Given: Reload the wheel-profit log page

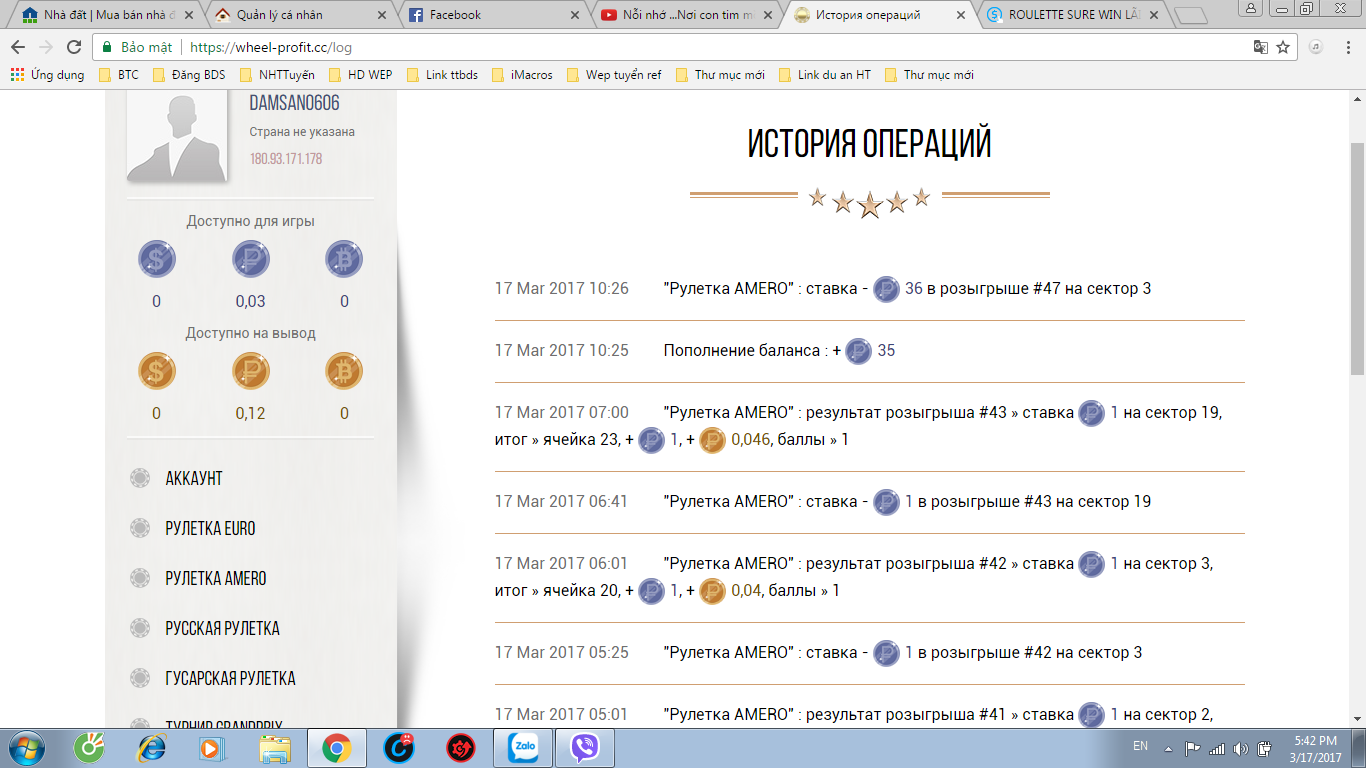Looking at the screenshot, I should point(73,47).
